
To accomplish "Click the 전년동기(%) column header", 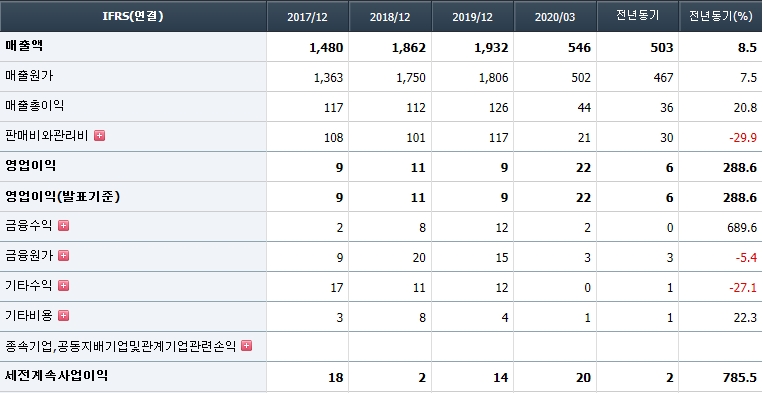I will (721, 17).
